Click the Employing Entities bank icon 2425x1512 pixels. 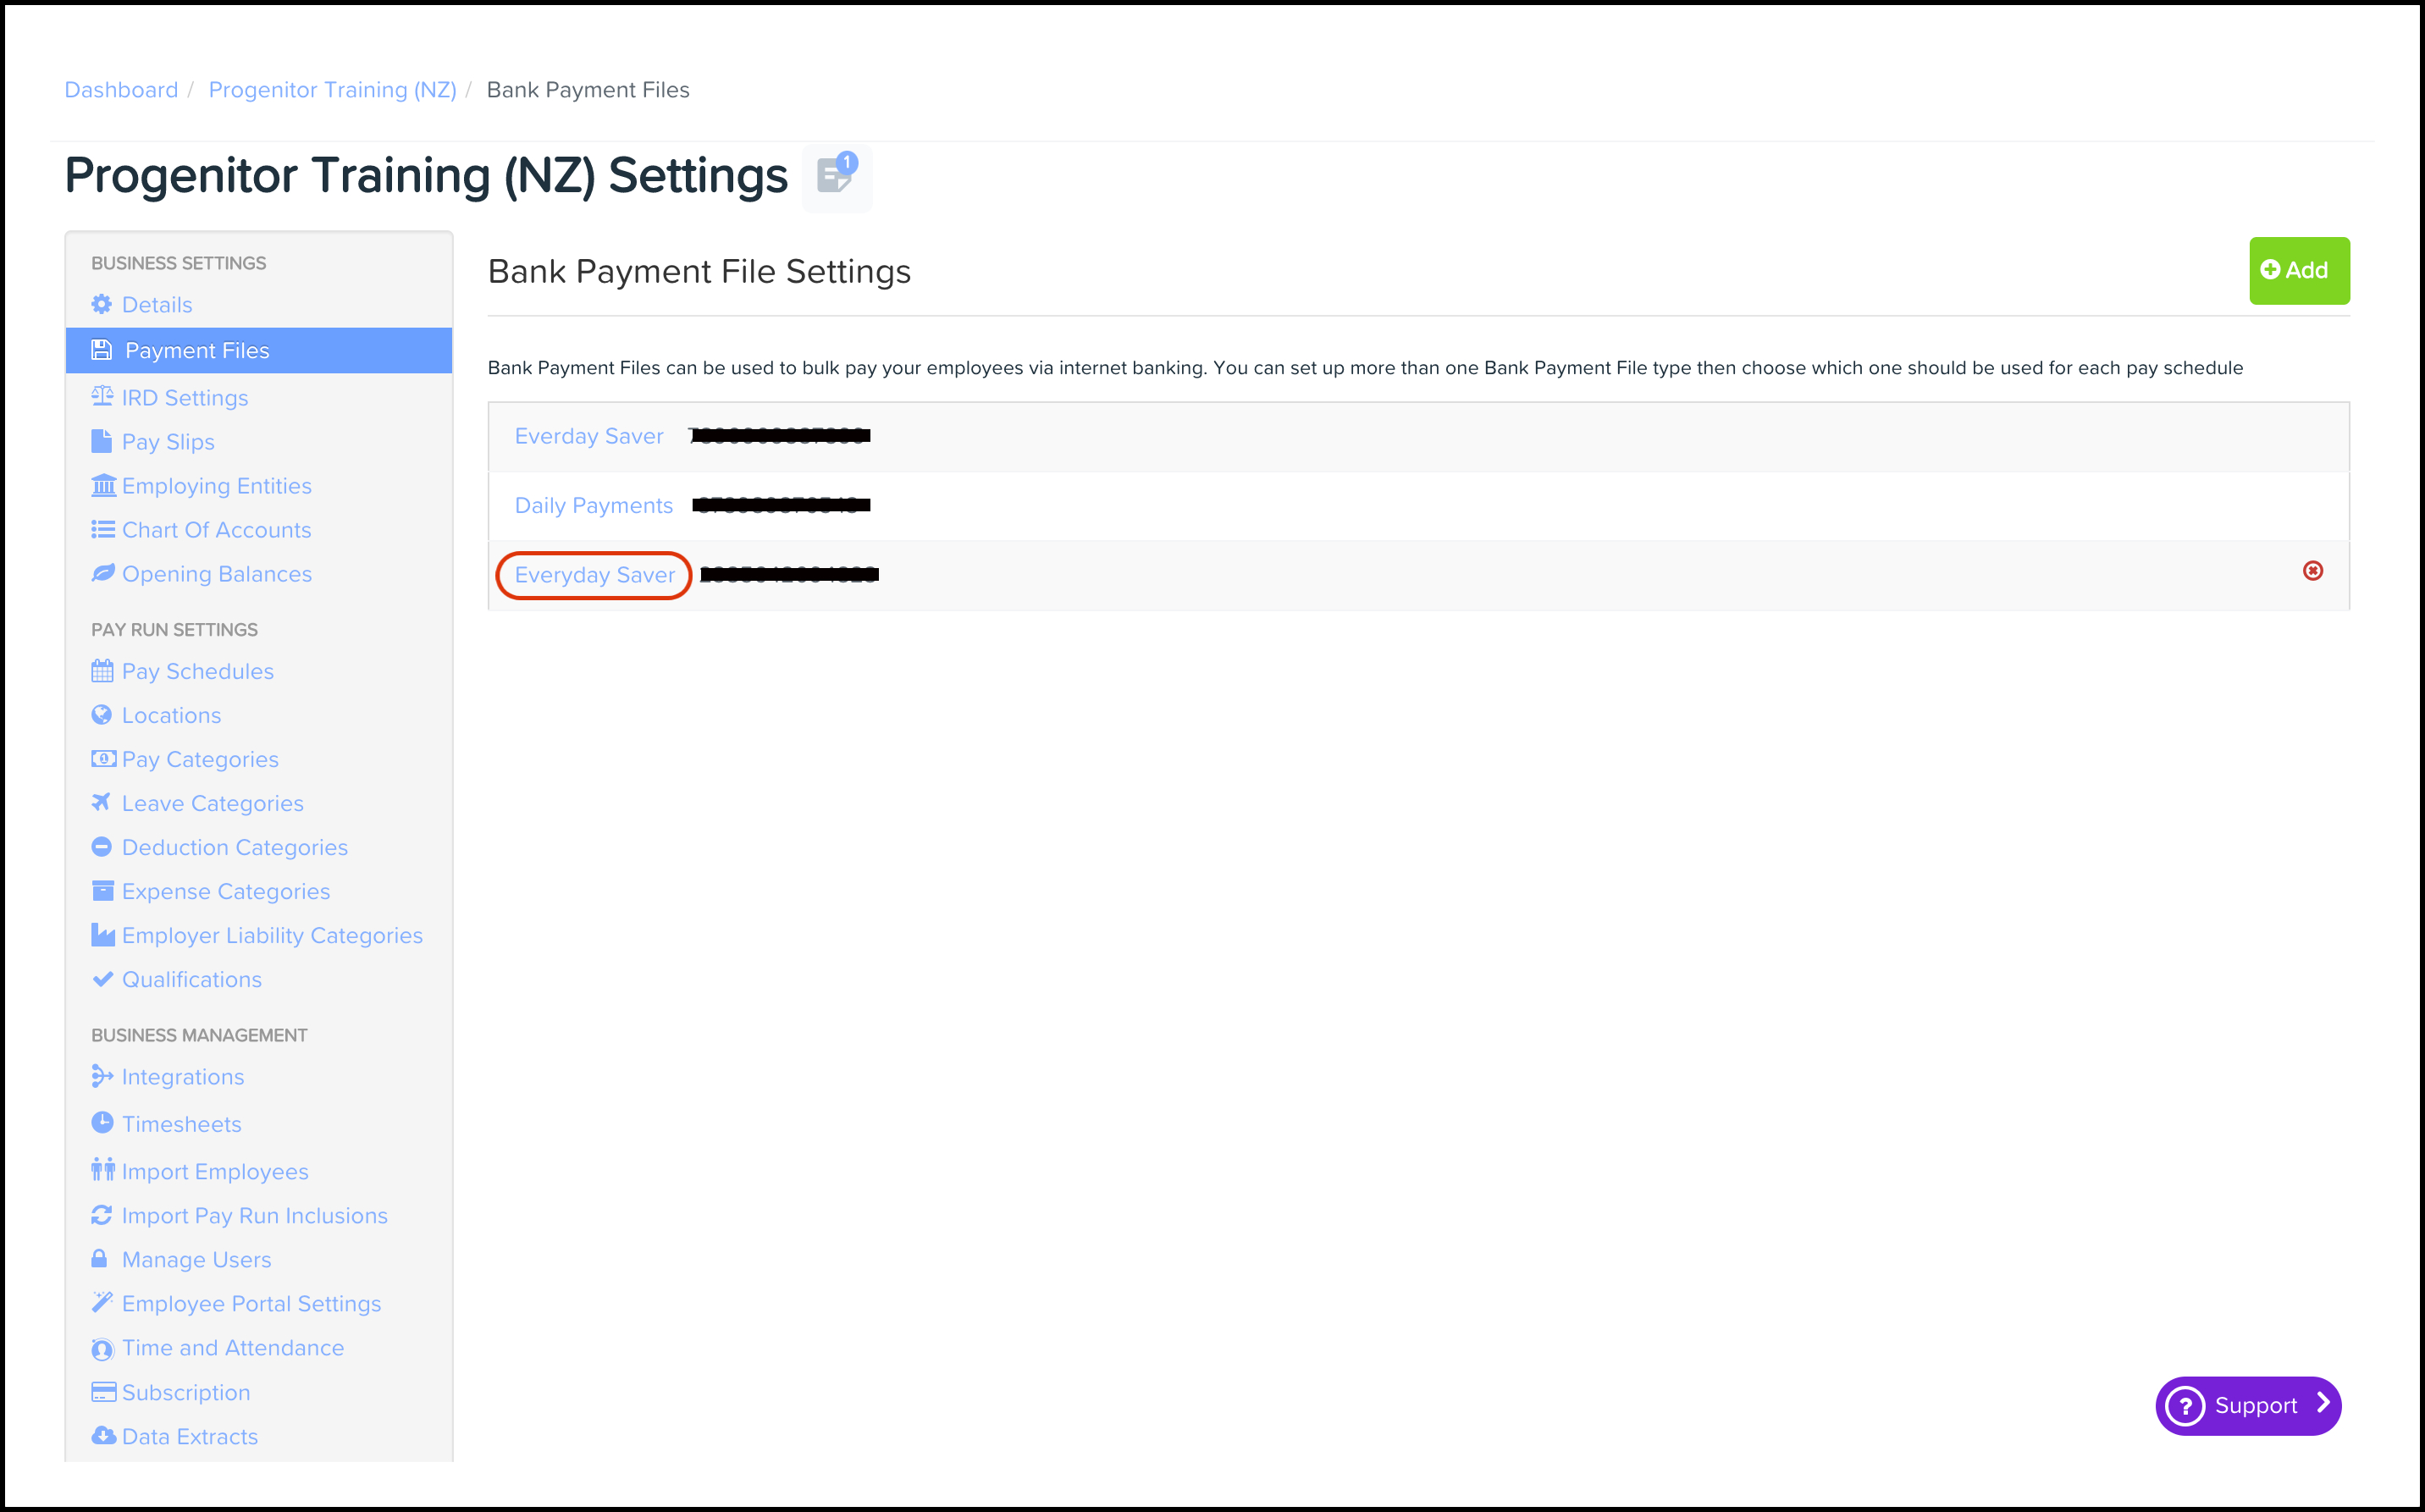[103, 486]
